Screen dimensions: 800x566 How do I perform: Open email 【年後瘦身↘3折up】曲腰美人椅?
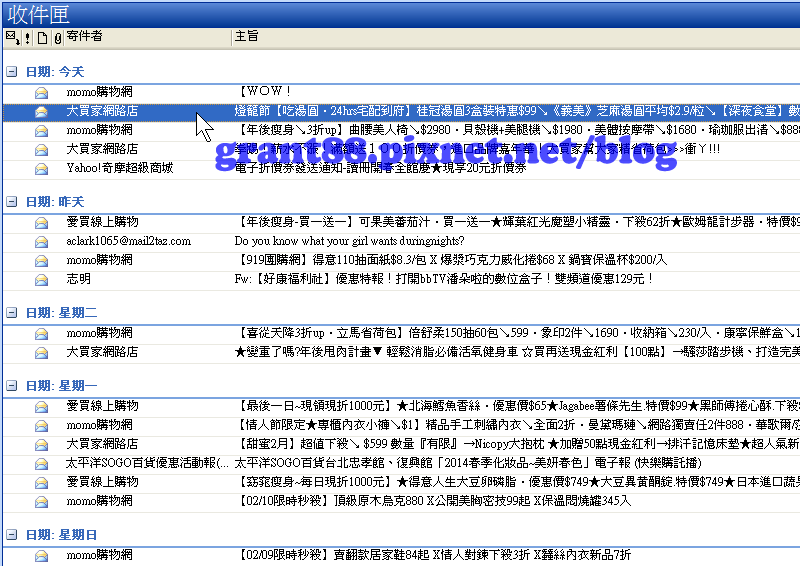coord(401,130)
